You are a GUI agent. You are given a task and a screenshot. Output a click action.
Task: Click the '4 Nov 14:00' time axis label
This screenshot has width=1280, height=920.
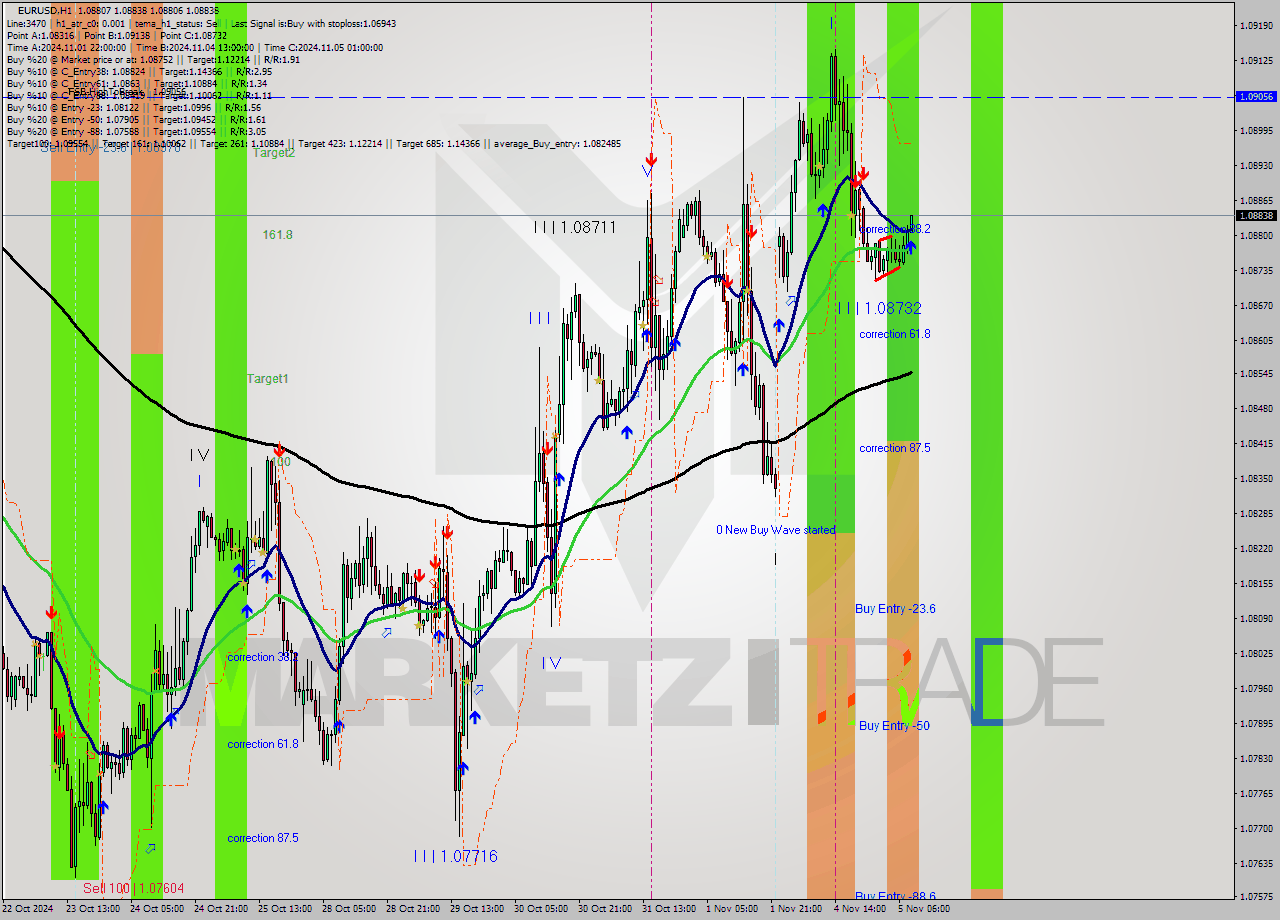coord(860,909)
